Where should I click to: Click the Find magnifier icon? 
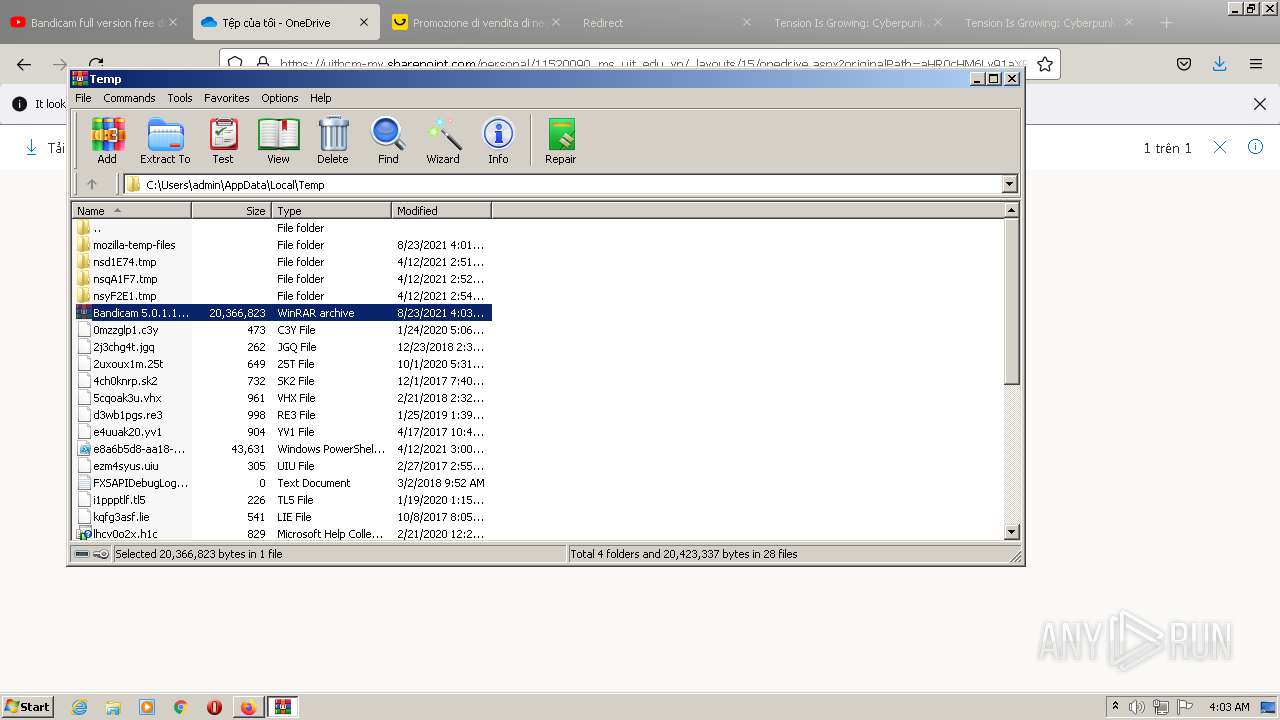click(x=388, y=140)
